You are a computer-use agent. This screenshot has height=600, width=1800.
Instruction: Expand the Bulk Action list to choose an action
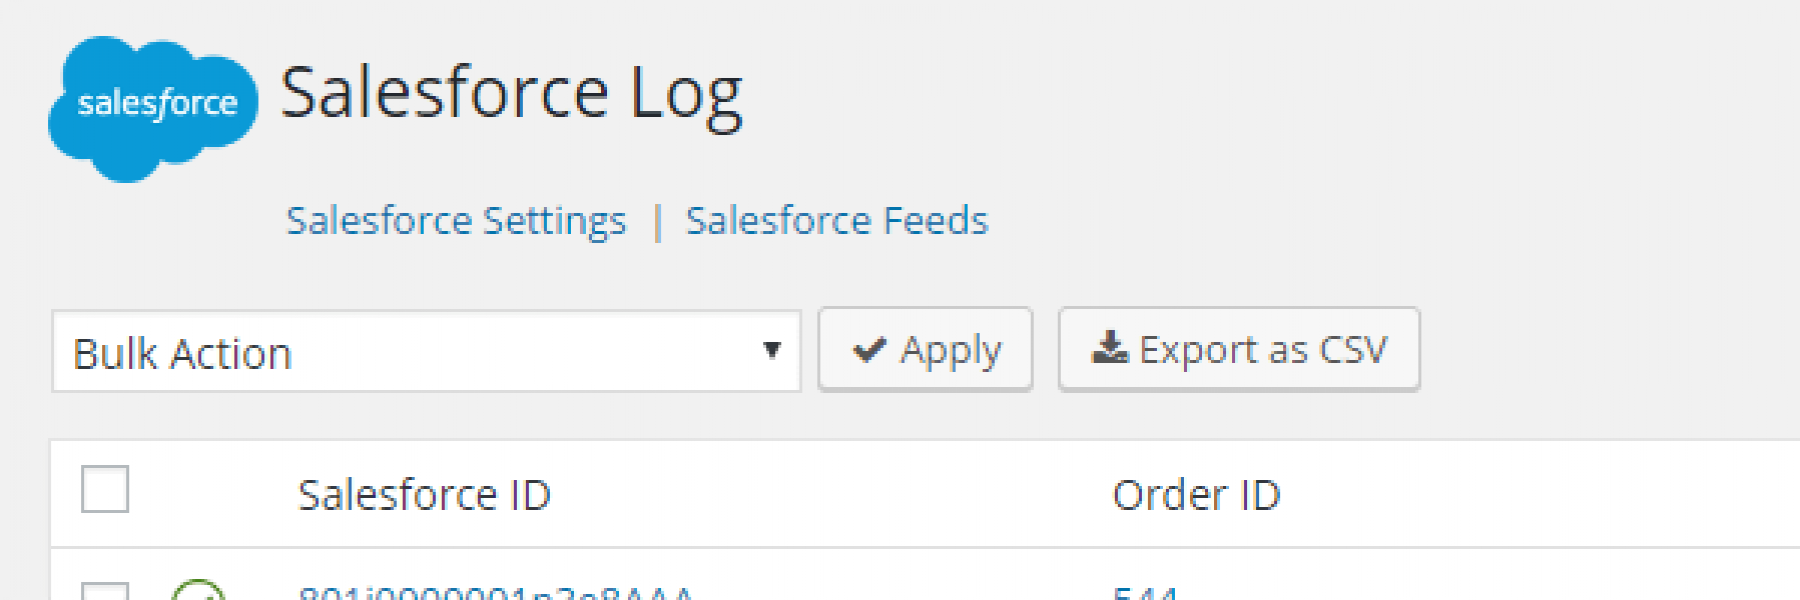[425, 349]
